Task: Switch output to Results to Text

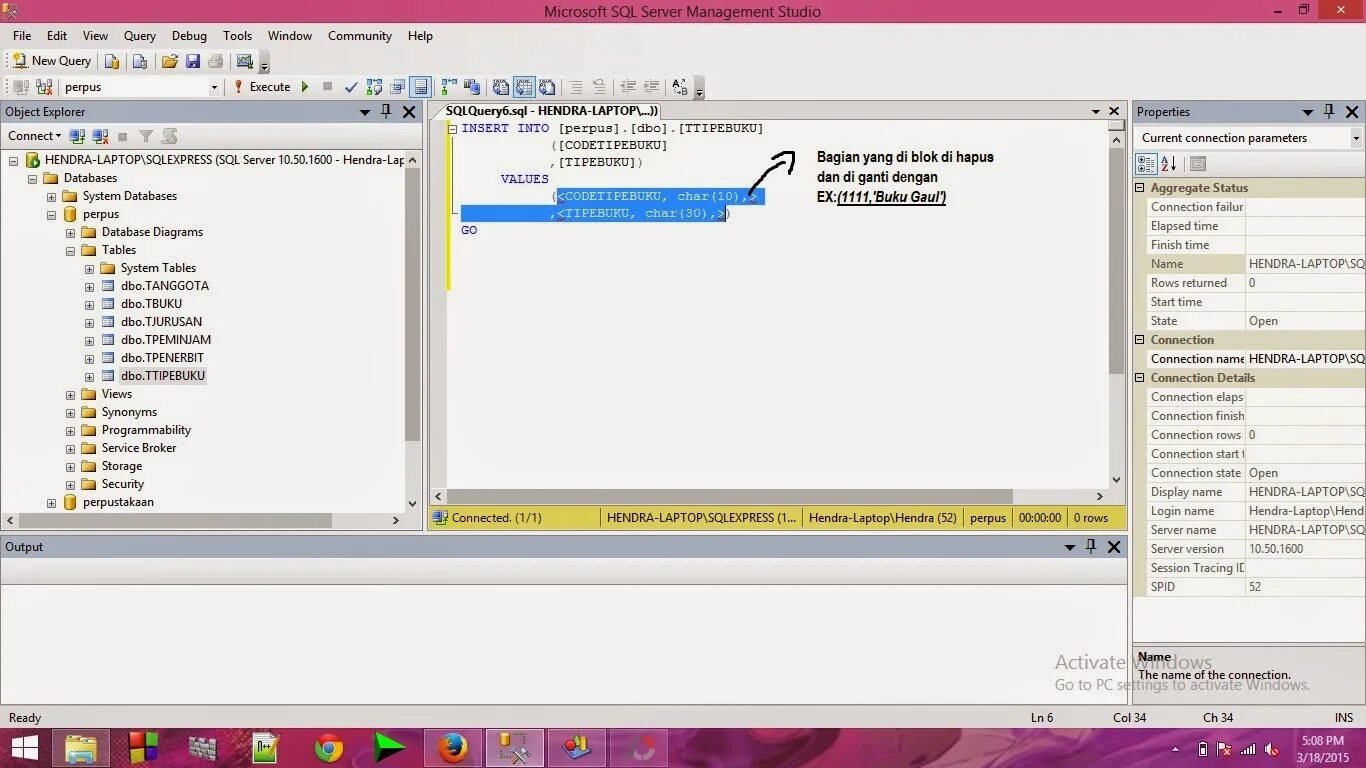Action: (x=501, y=87)
